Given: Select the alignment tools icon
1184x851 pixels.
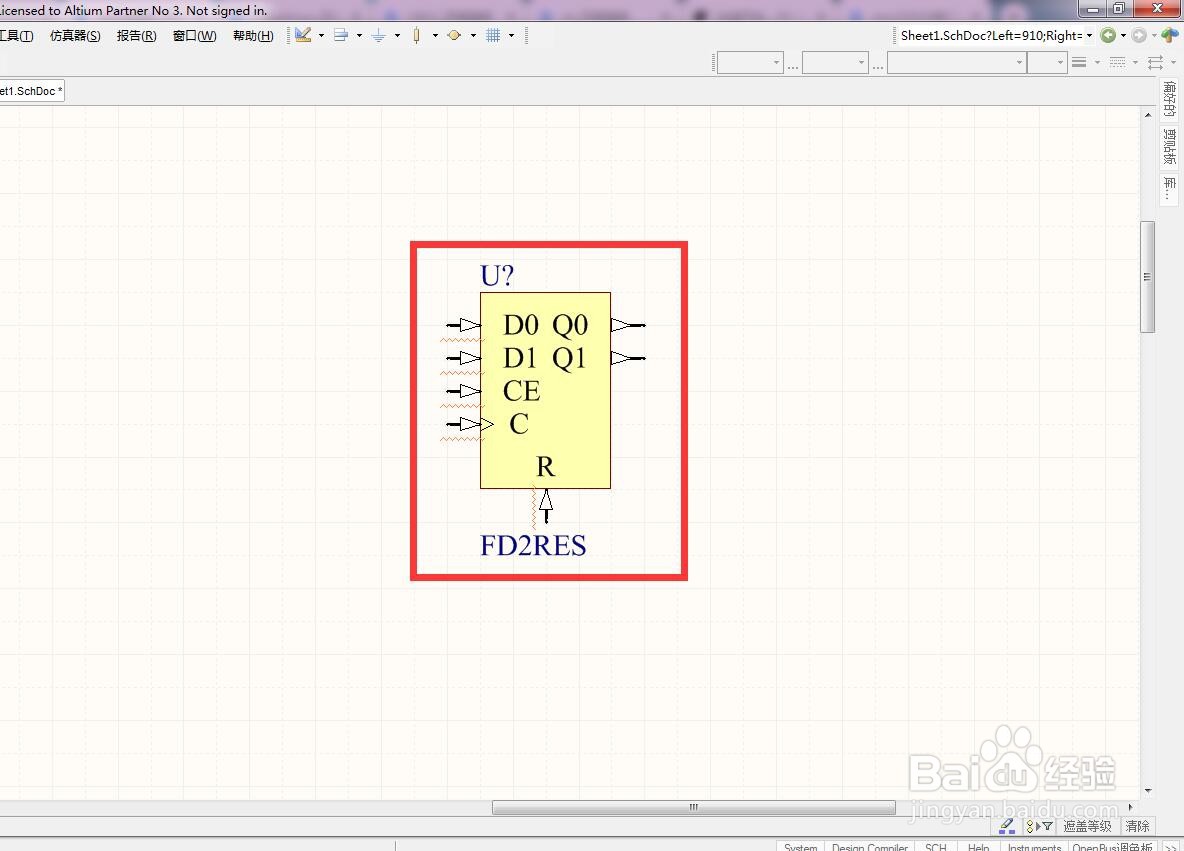Looking at the screenshot, I should pyautogui.click(x=341, y=35).
